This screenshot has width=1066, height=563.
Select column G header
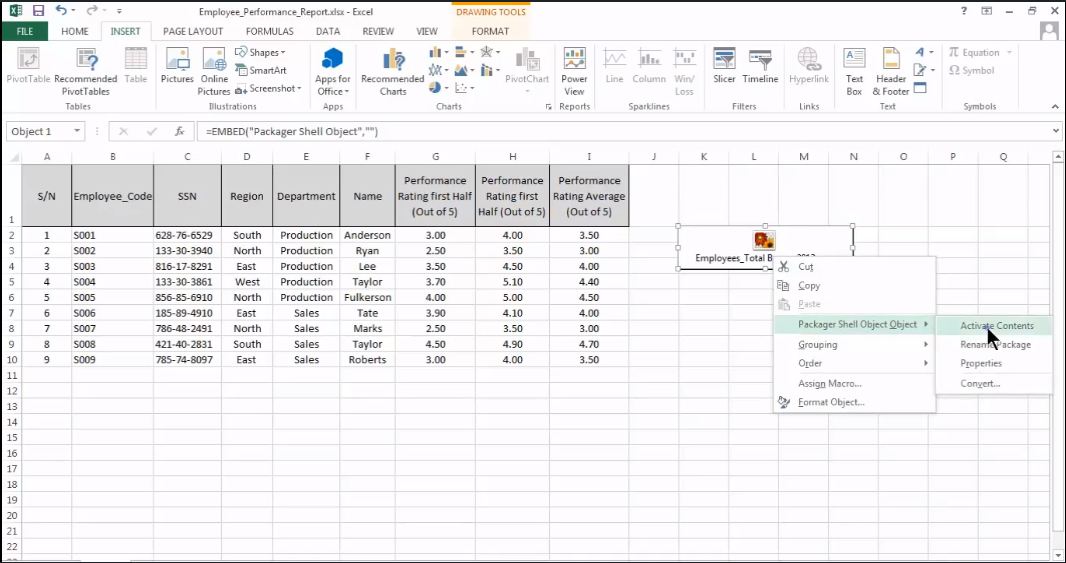pos(435,157)
